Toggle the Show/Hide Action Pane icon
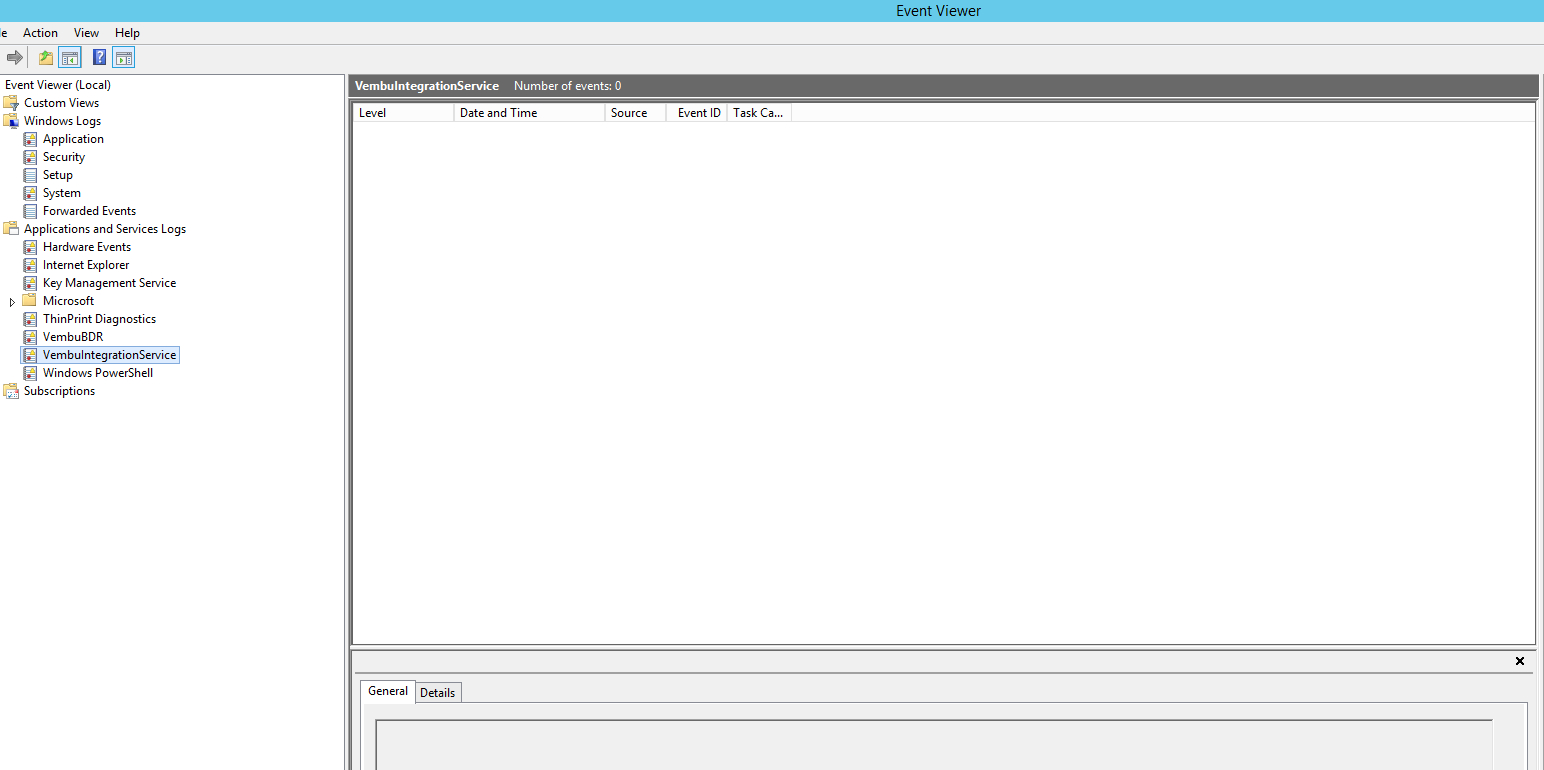Image resolution: width=1544 pixels, height=770 pixels. [x=123, y=58]
